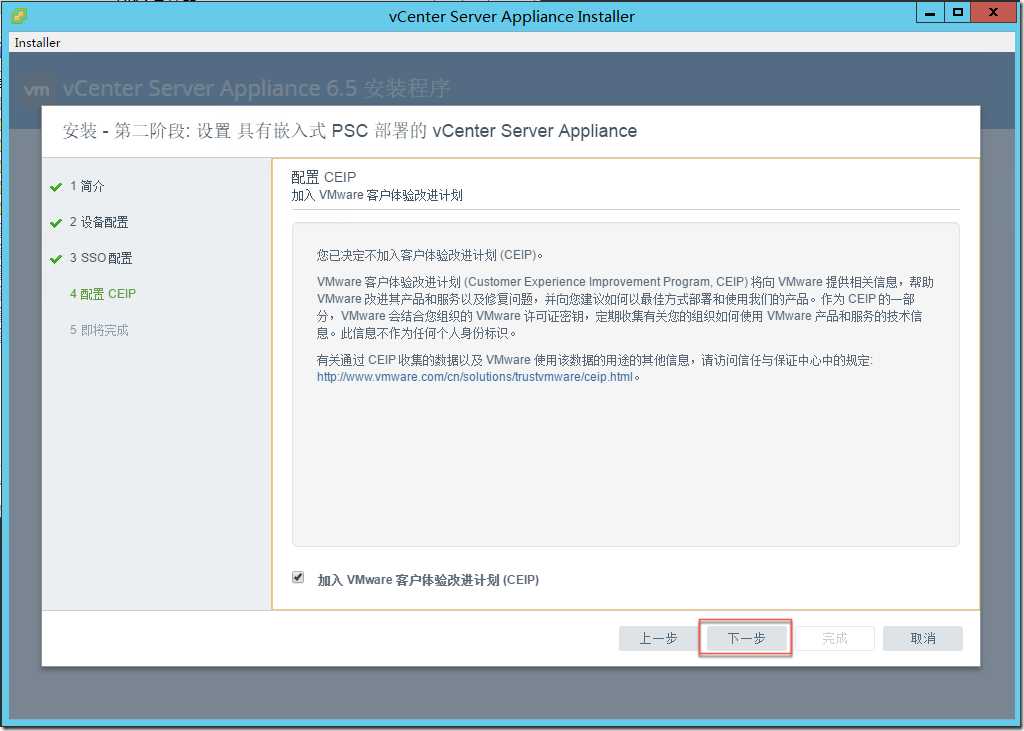The width and height of the screenshot is (1024, 731).
Task: Click the vm logo in the header
Action: coord(37,89)
